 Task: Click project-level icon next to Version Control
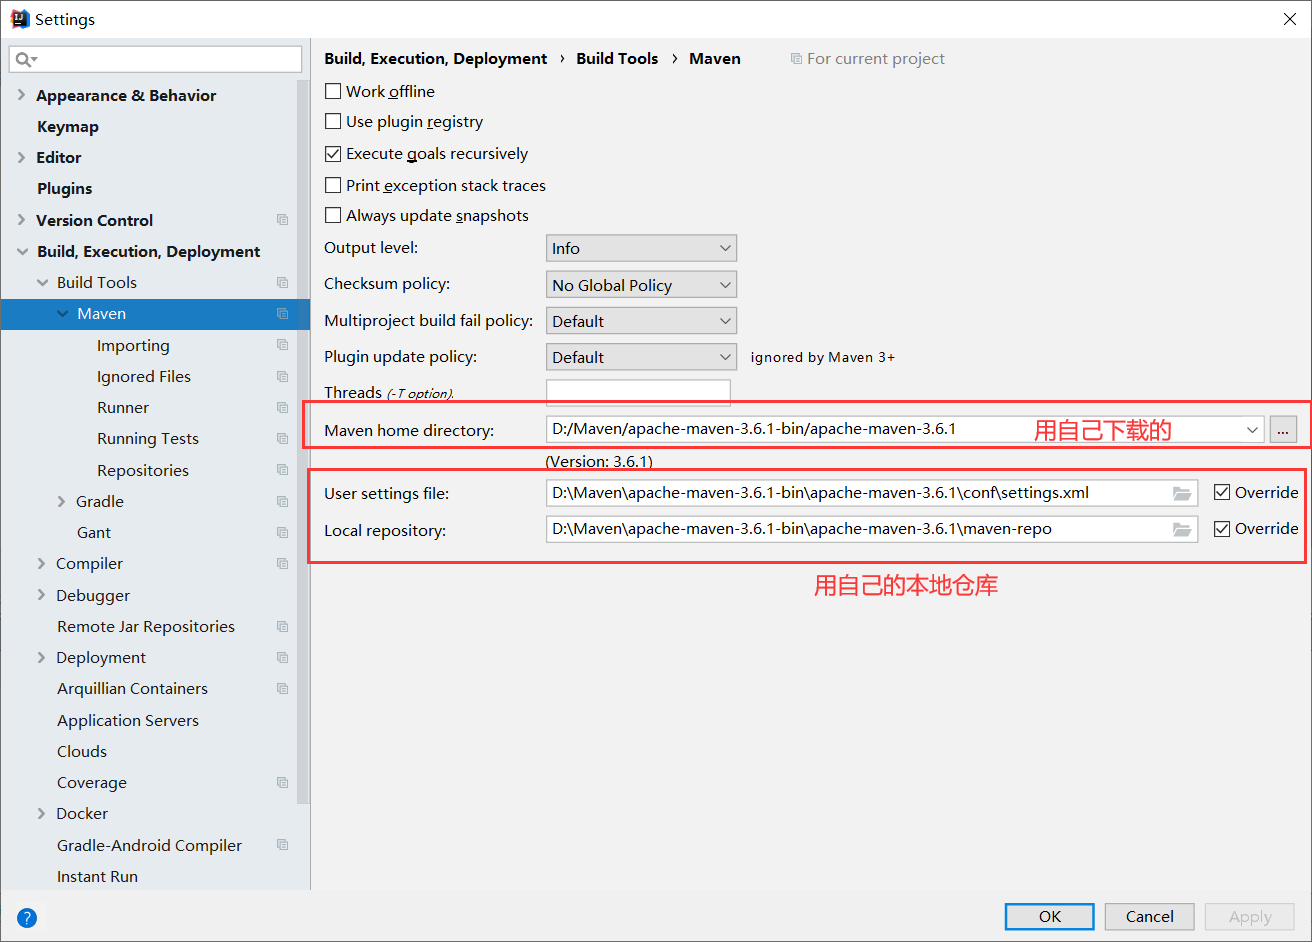coord(283,220)
